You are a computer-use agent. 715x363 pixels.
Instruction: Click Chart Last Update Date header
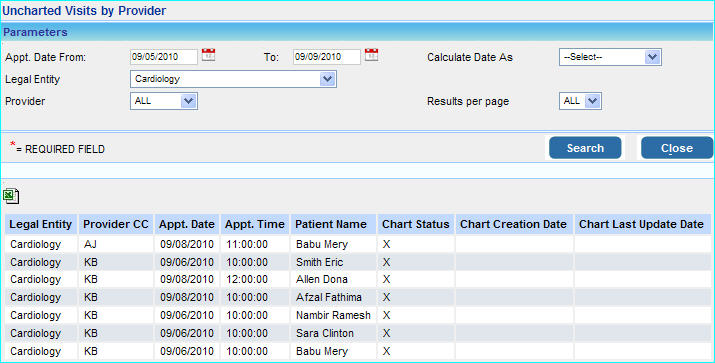[642, 224]
